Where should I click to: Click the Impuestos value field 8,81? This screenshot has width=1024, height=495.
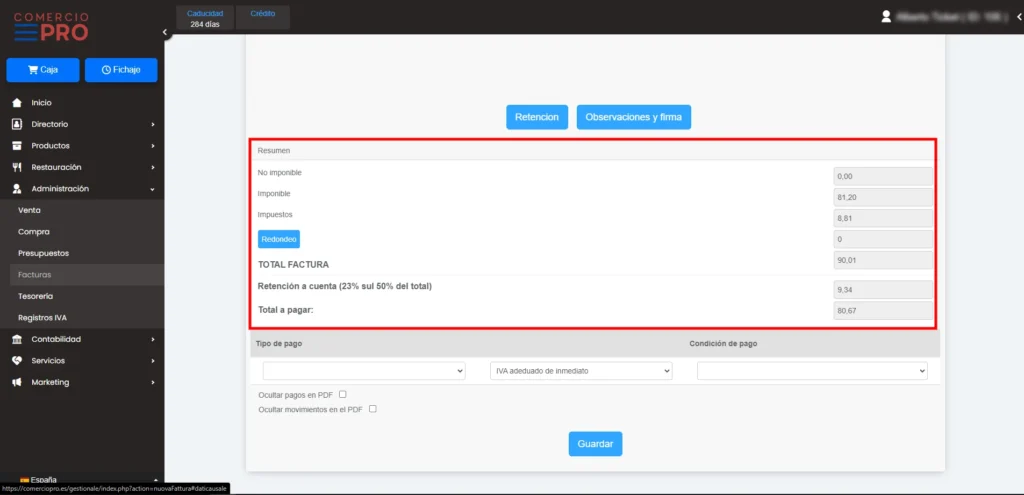click(x=883, y=218)
